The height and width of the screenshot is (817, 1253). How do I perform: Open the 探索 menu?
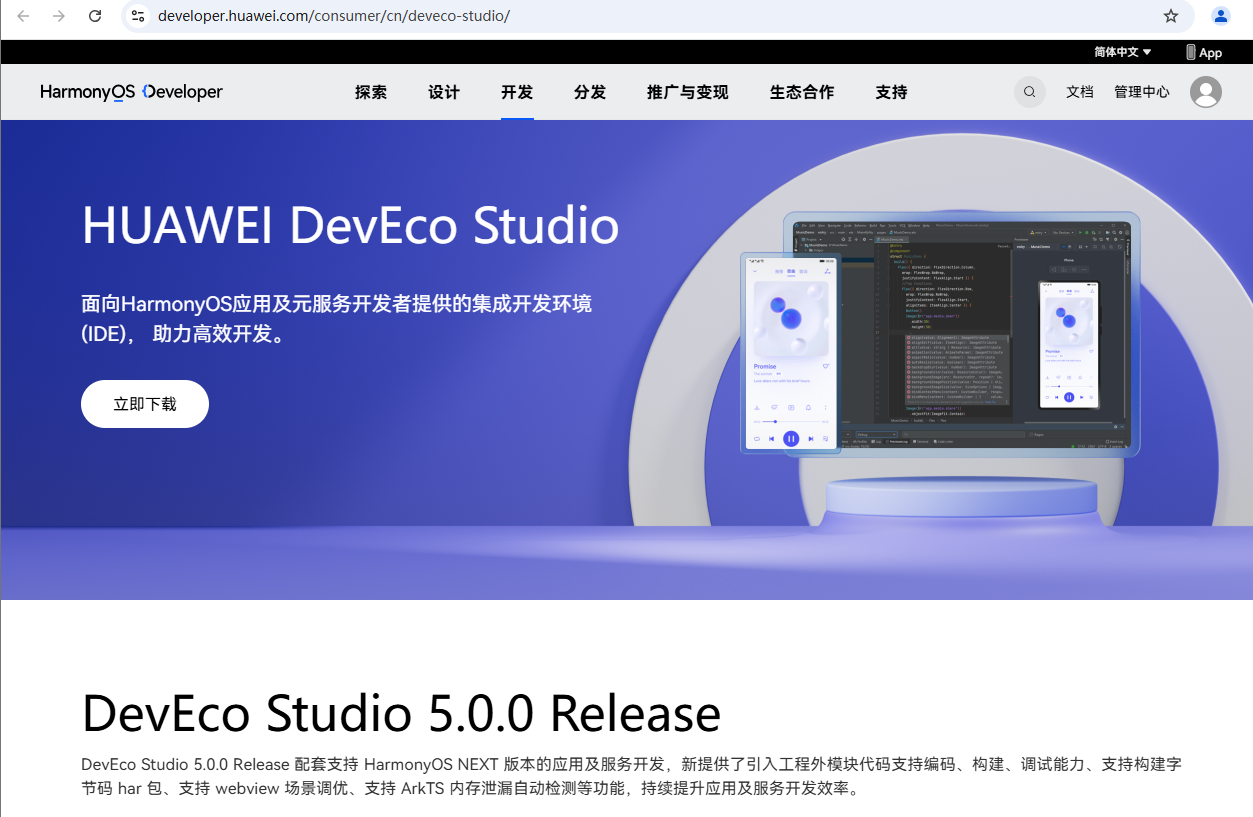[x=371, y=92]
